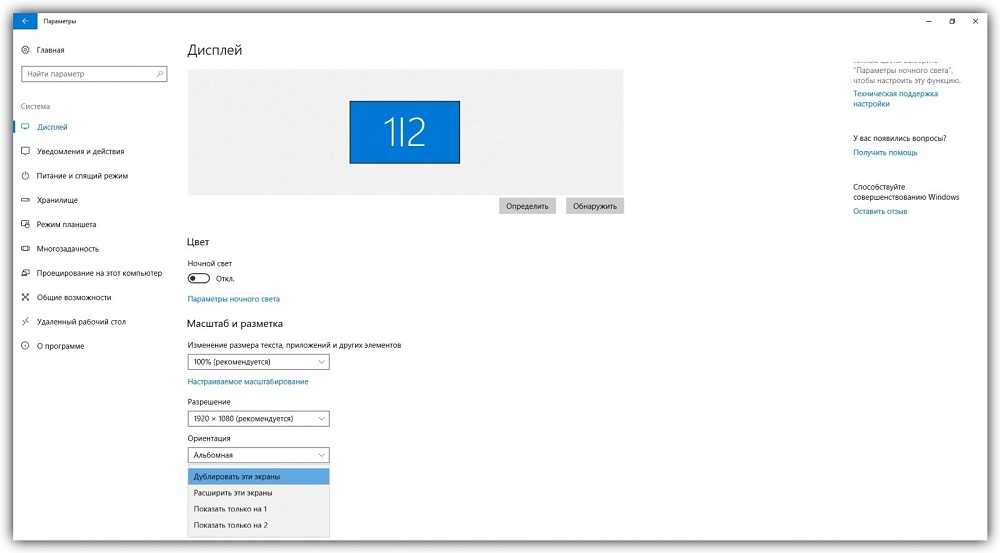Open Питание и спящий режим section
The height and width of the screenshot is (553, 1000).
(82, 175)
